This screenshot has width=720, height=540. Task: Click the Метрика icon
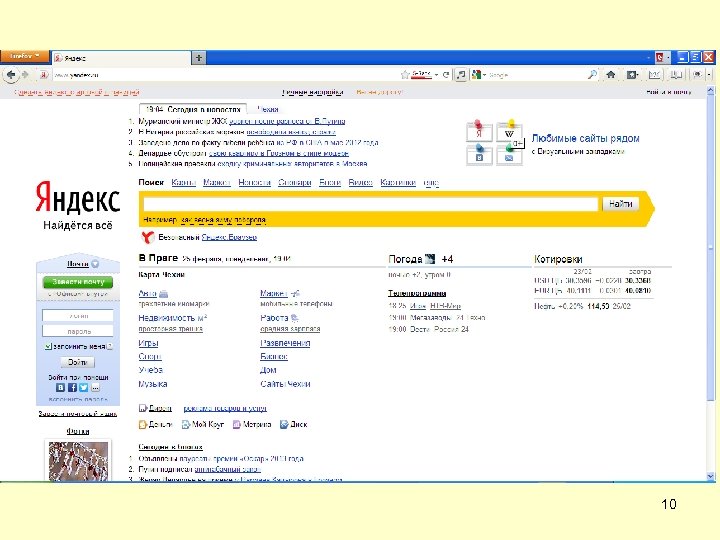coord(237,425)
